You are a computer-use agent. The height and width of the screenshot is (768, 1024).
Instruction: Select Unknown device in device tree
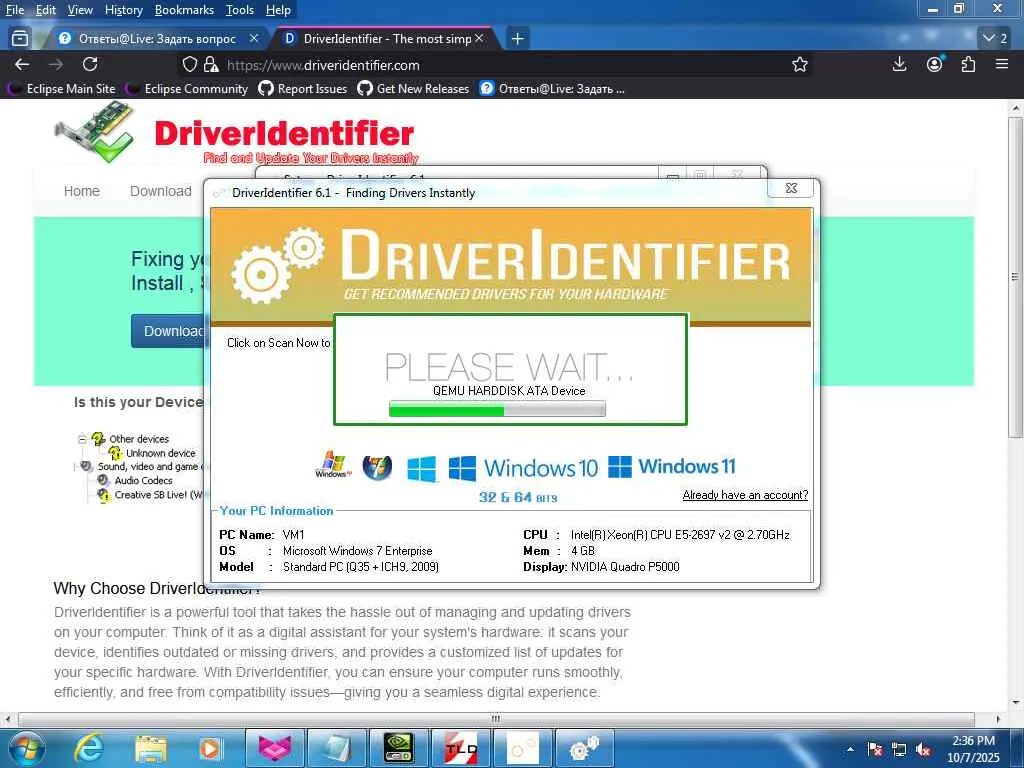[x=161, y=453]
